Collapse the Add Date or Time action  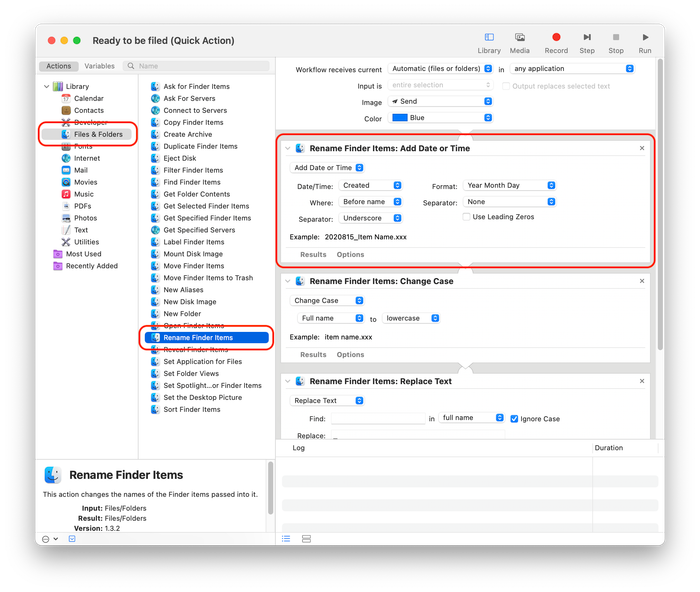(x=288, y=148)
